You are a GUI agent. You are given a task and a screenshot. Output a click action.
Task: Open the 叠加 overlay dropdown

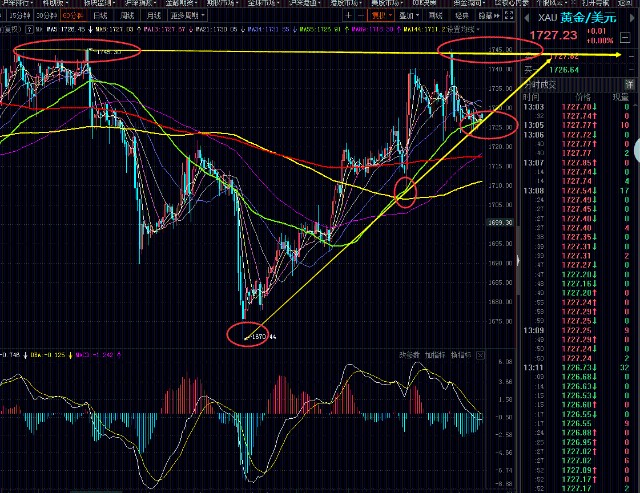(409, 16)
